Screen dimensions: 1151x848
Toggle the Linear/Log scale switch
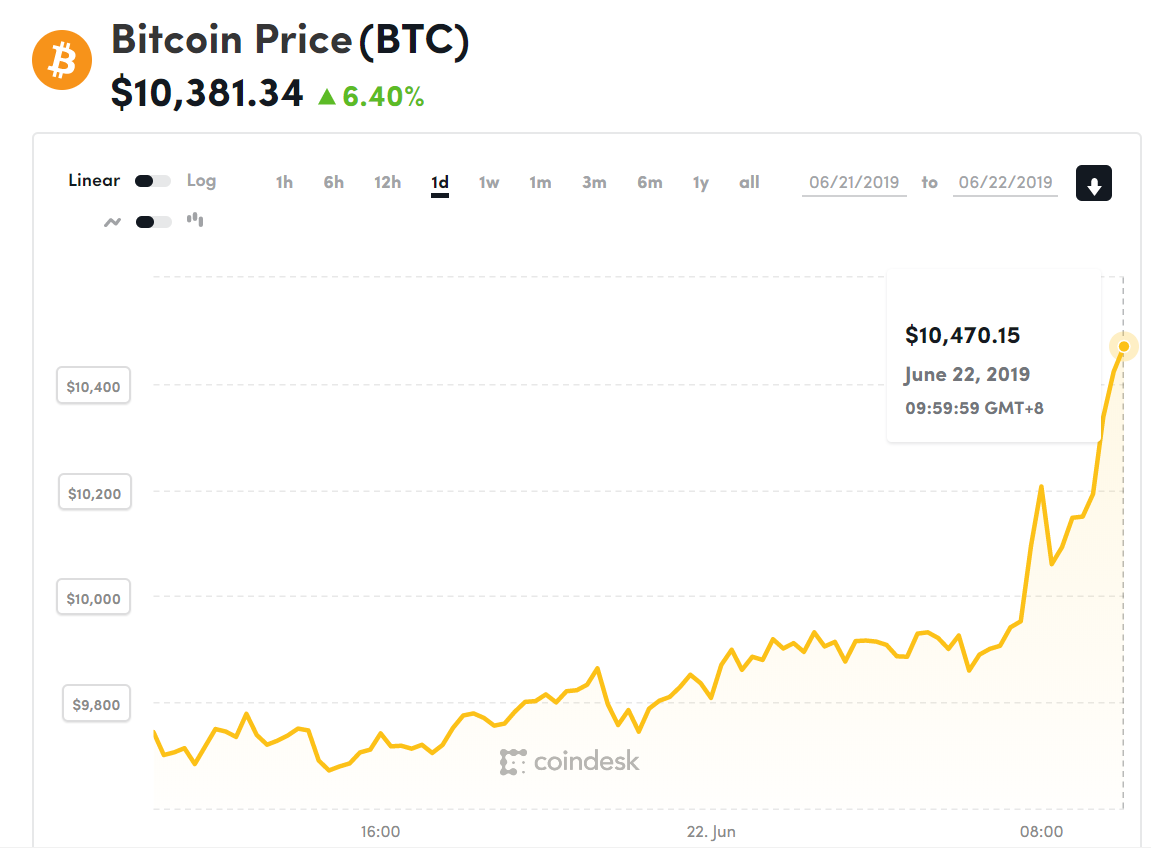point(153,181)
